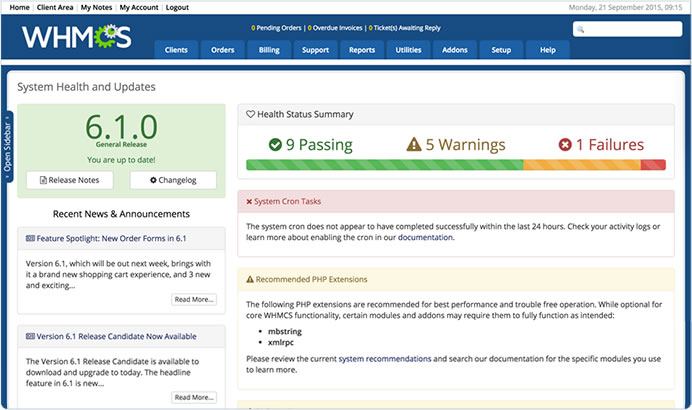Image resolution: width=692 pixels, height=410 pixels.
Task: Open the cron documentation link
Action: 425,237
